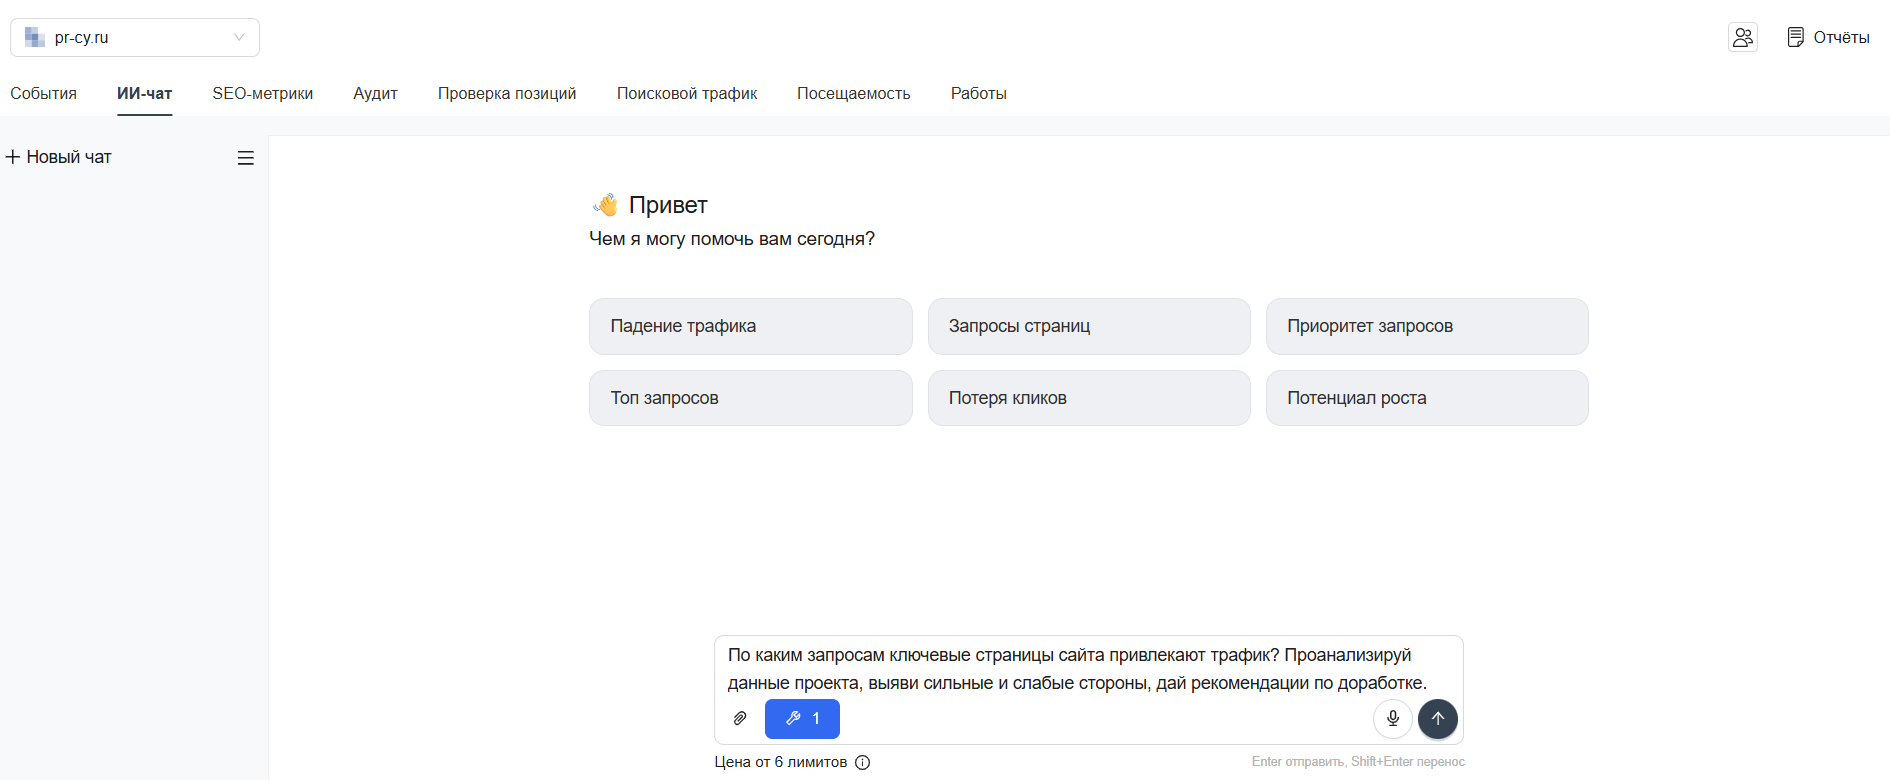Go to the Проверка позиций tab
This screenshot has height=780, width=1890.
507,93
